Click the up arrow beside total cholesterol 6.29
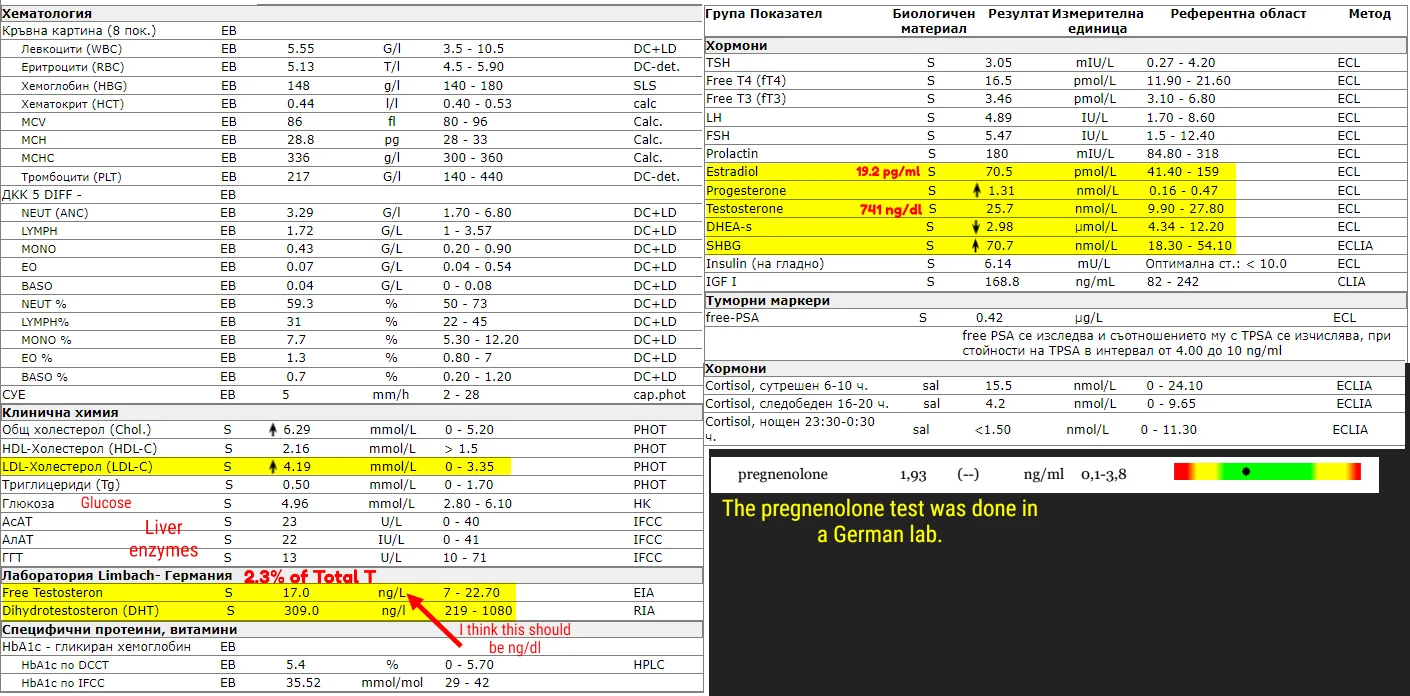The height and width of the screenshot is (696, 1410). 272,430
